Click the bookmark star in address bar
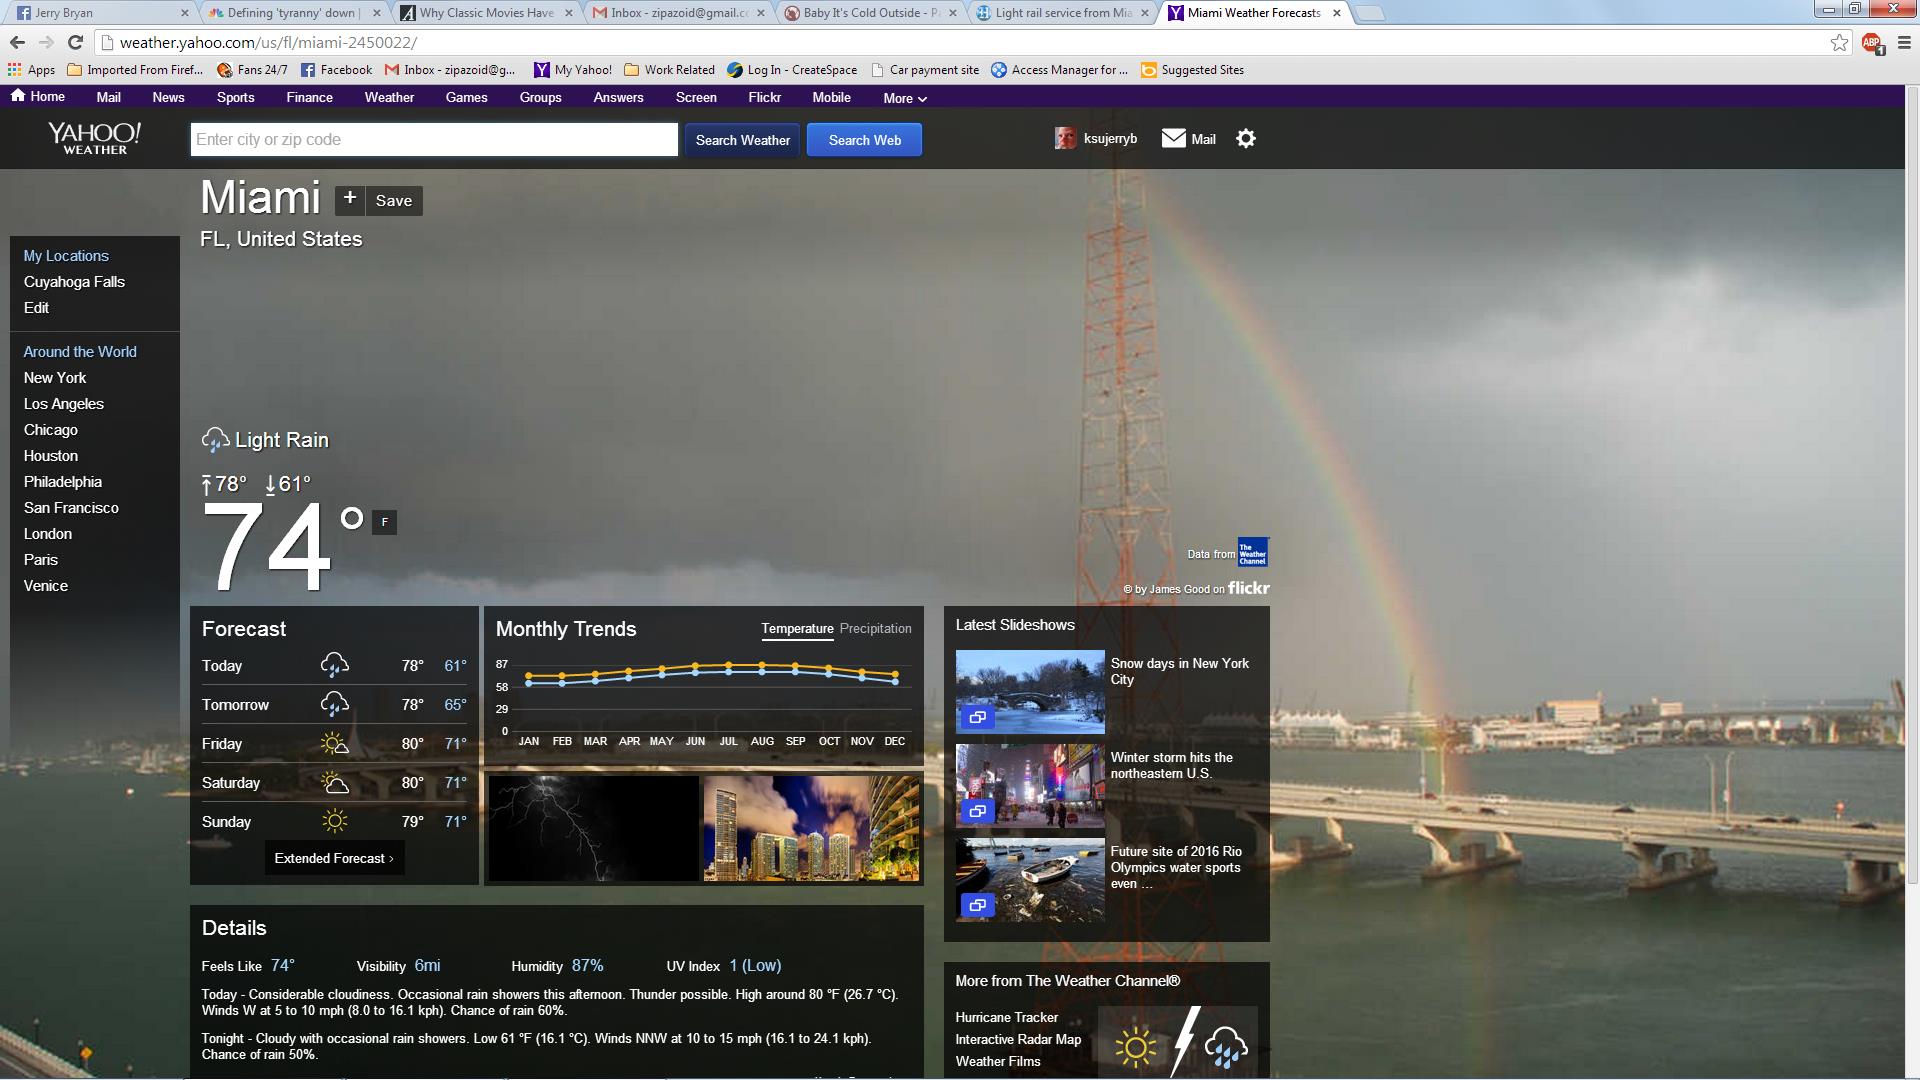 coord(1838,42)
